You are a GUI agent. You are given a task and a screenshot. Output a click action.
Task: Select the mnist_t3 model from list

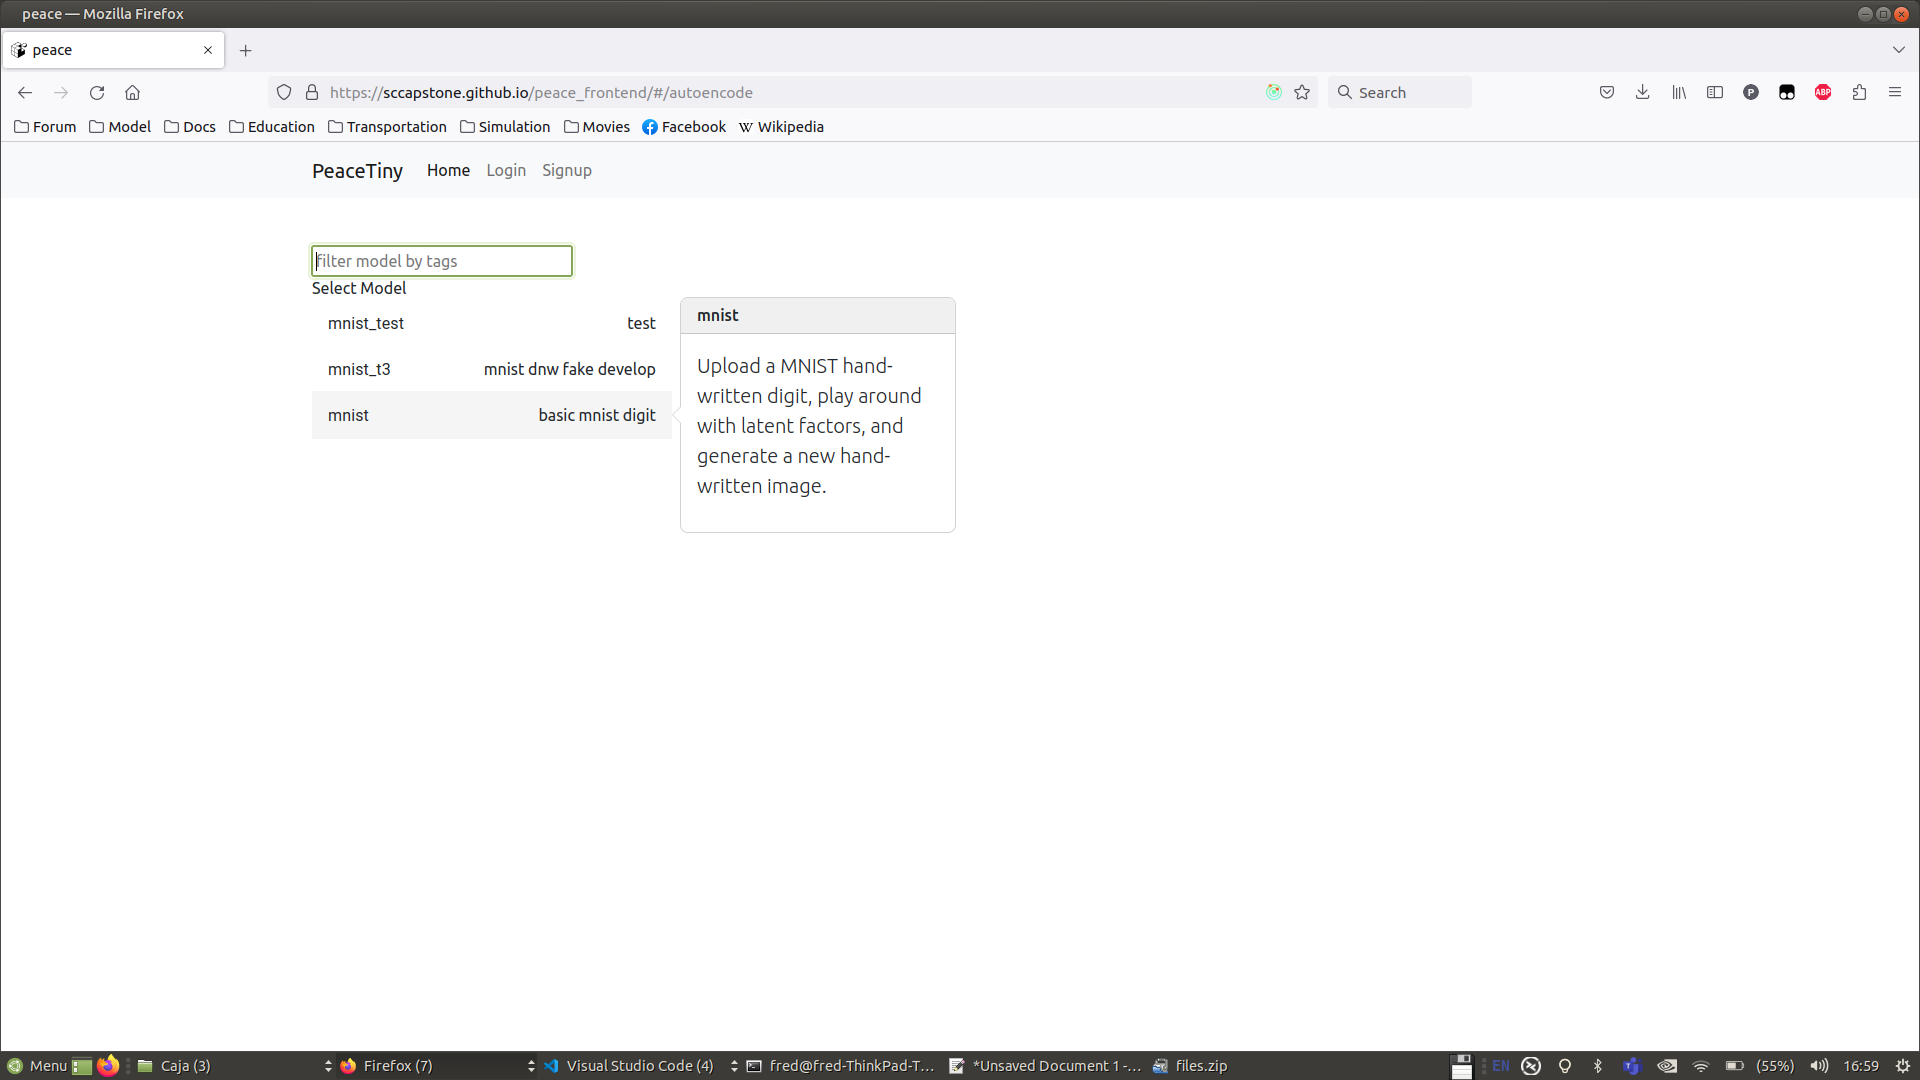click(360, 368)
